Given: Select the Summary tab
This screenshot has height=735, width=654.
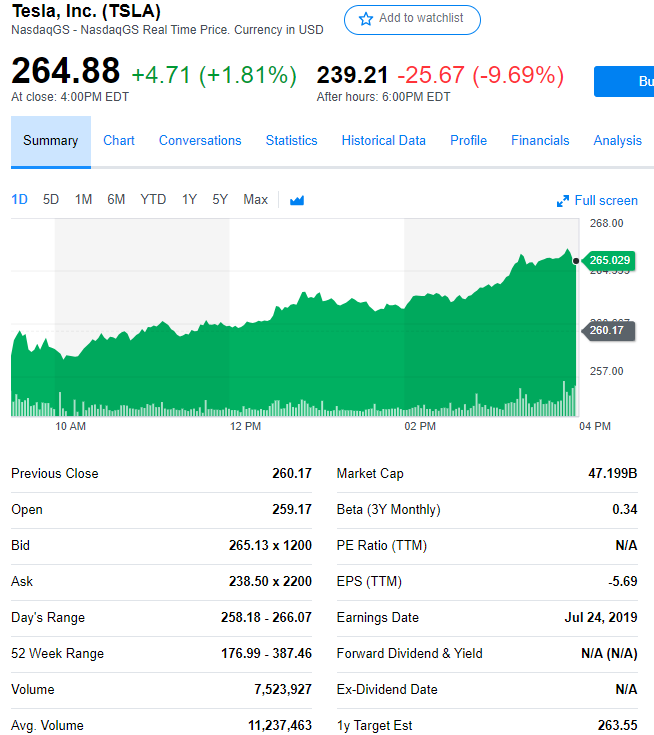Looking at the screenshot, I should pyautogui.click(x=51, y=141).
